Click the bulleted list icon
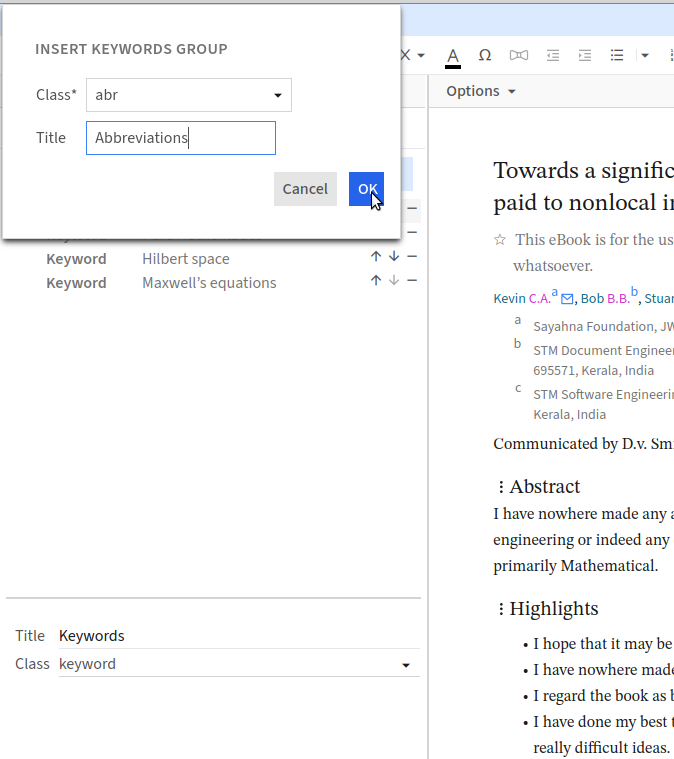Screen dimensions: 674x759 coord(617,55)
